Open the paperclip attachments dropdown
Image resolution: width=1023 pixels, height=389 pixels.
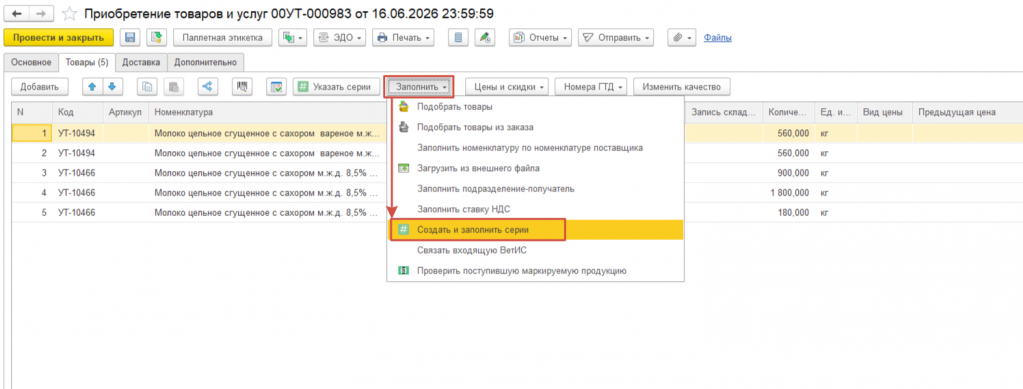pyautogui.click(x=682, y=38)
